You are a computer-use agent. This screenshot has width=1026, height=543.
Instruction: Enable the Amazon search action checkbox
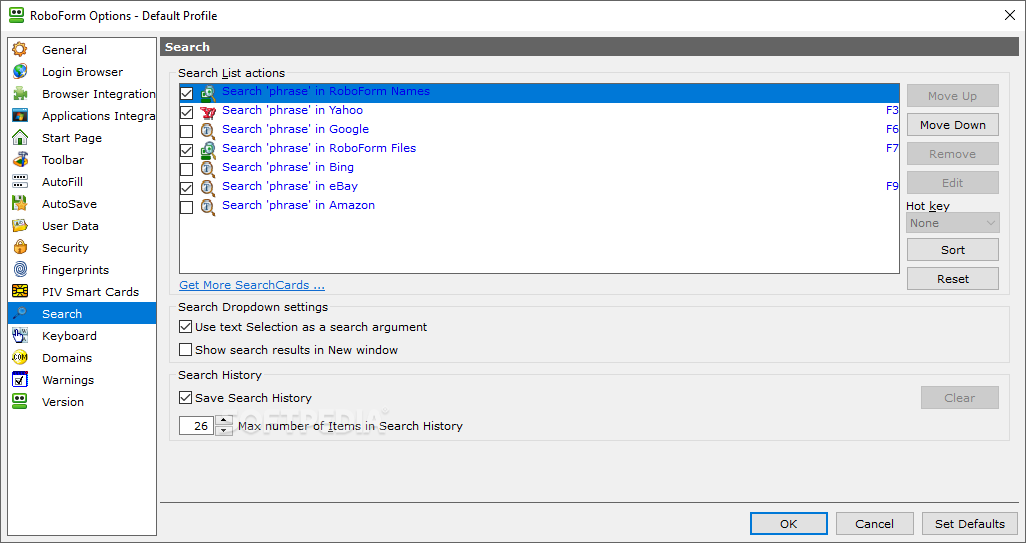[186, 207]
